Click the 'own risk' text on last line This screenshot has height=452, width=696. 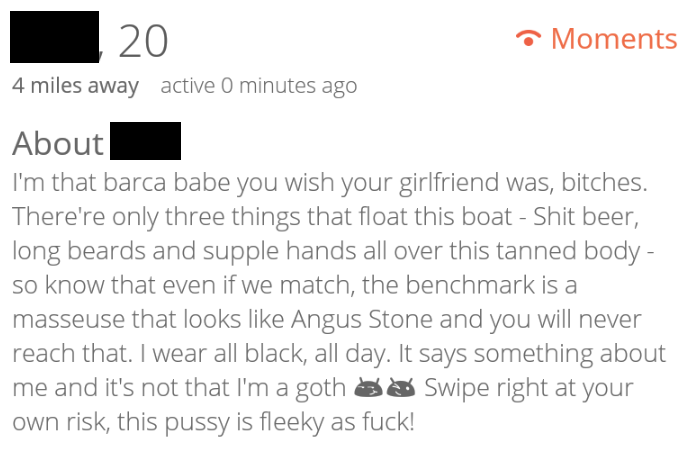click(x=60, y=422)
